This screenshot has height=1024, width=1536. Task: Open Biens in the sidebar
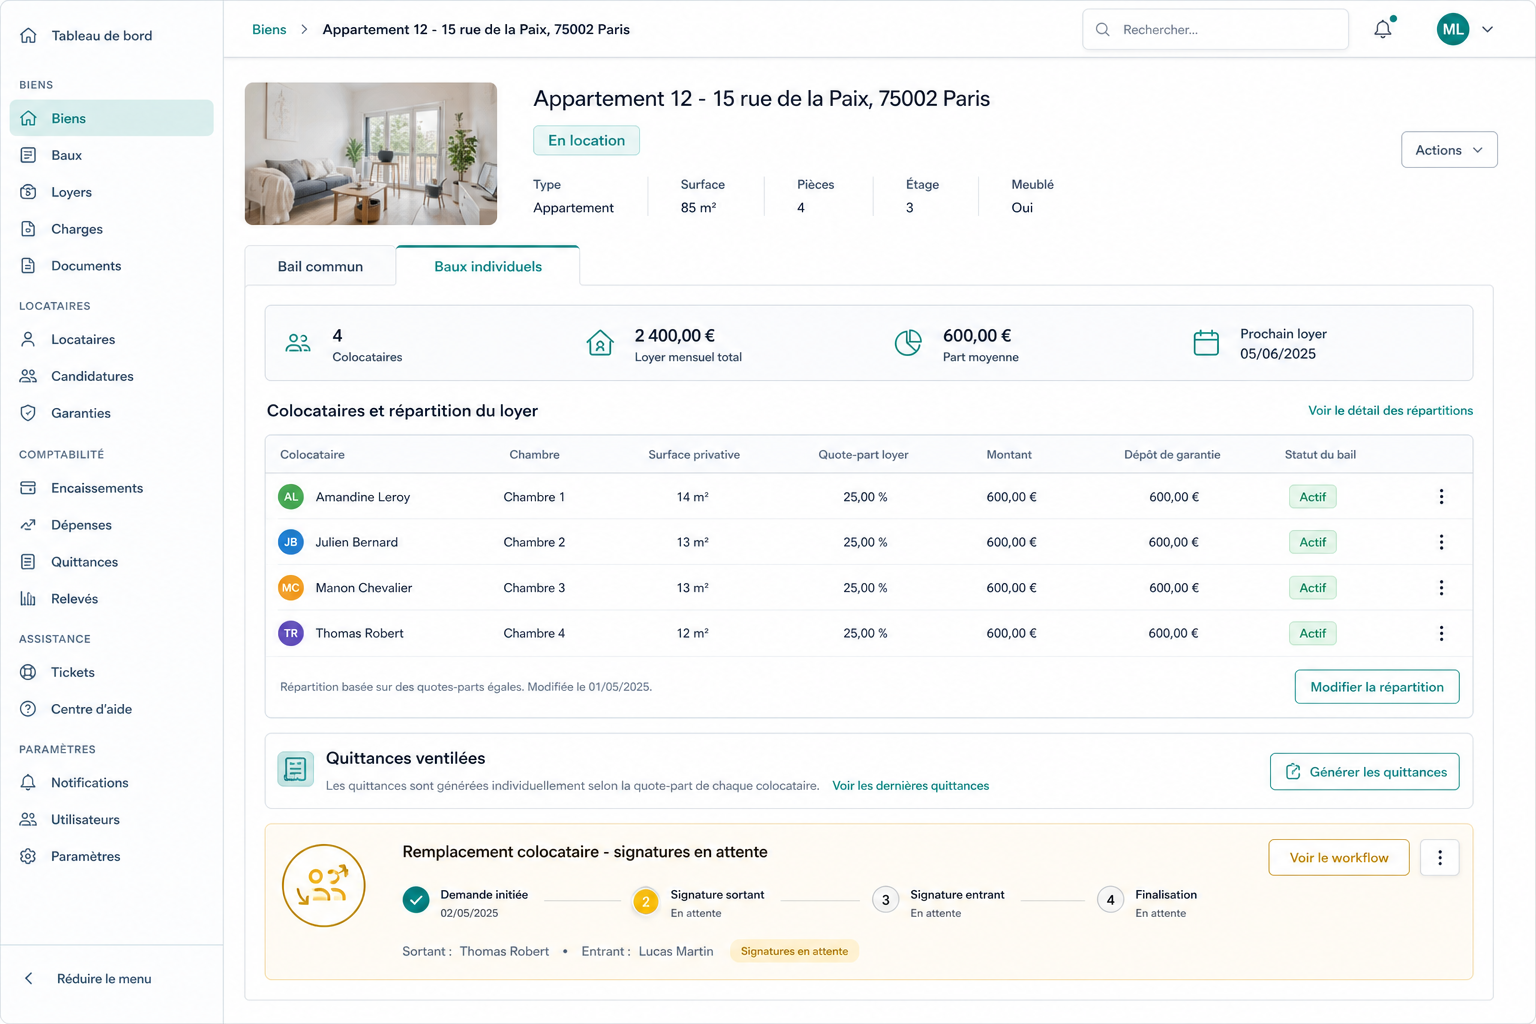112,118
